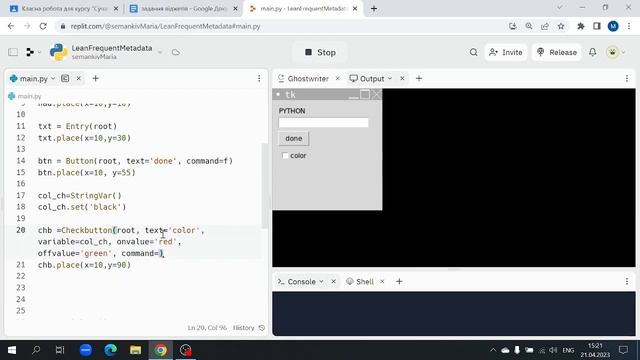
Task: Click the ENG language indicator
Action: pyautogui.click(x=568, y=350)
